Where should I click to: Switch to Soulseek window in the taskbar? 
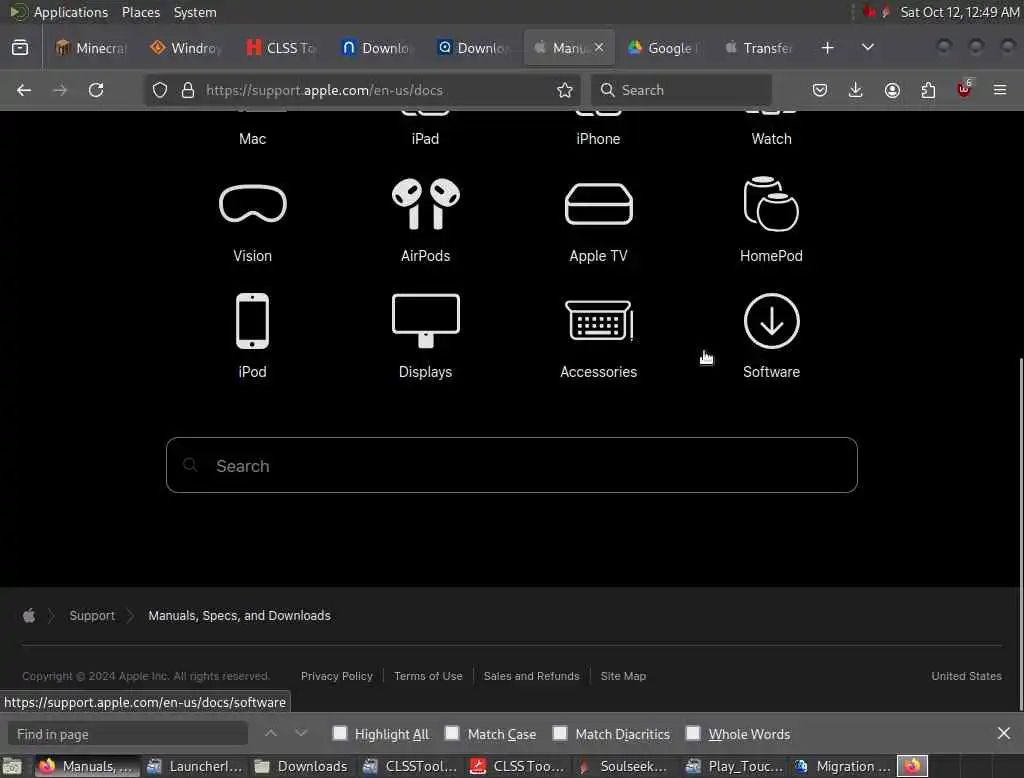(623, 766)
